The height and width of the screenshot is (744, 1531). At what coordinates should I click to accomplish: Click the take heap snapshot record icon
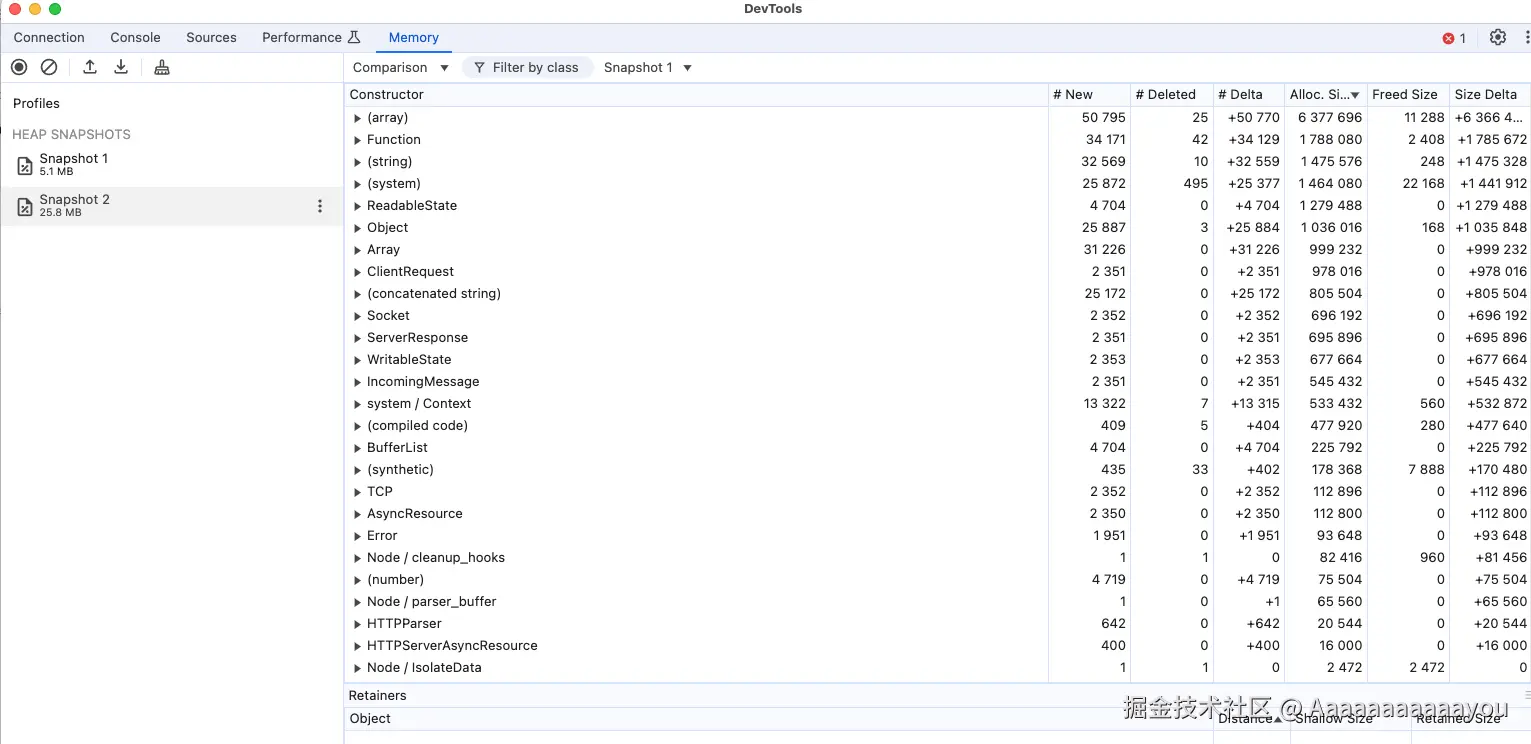point(19,67)
